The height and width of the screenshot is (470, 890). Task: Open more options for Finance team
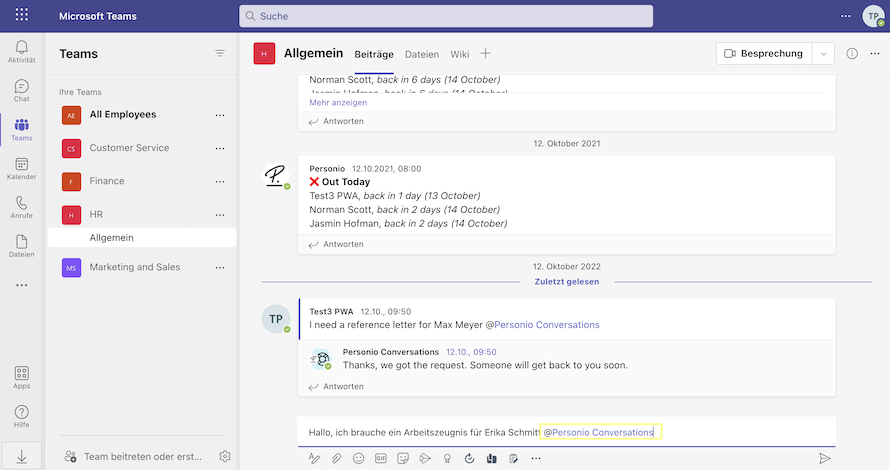click(220, 182)
